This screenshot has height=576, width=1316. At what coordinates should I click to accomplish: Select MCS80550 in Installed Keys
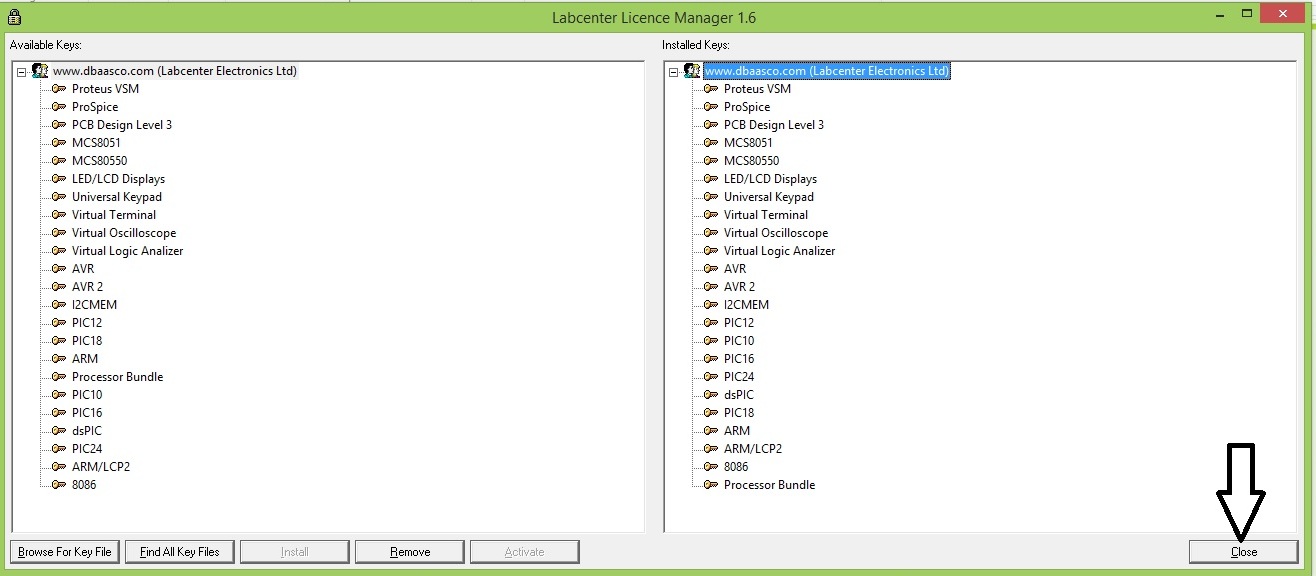(751, 161)
